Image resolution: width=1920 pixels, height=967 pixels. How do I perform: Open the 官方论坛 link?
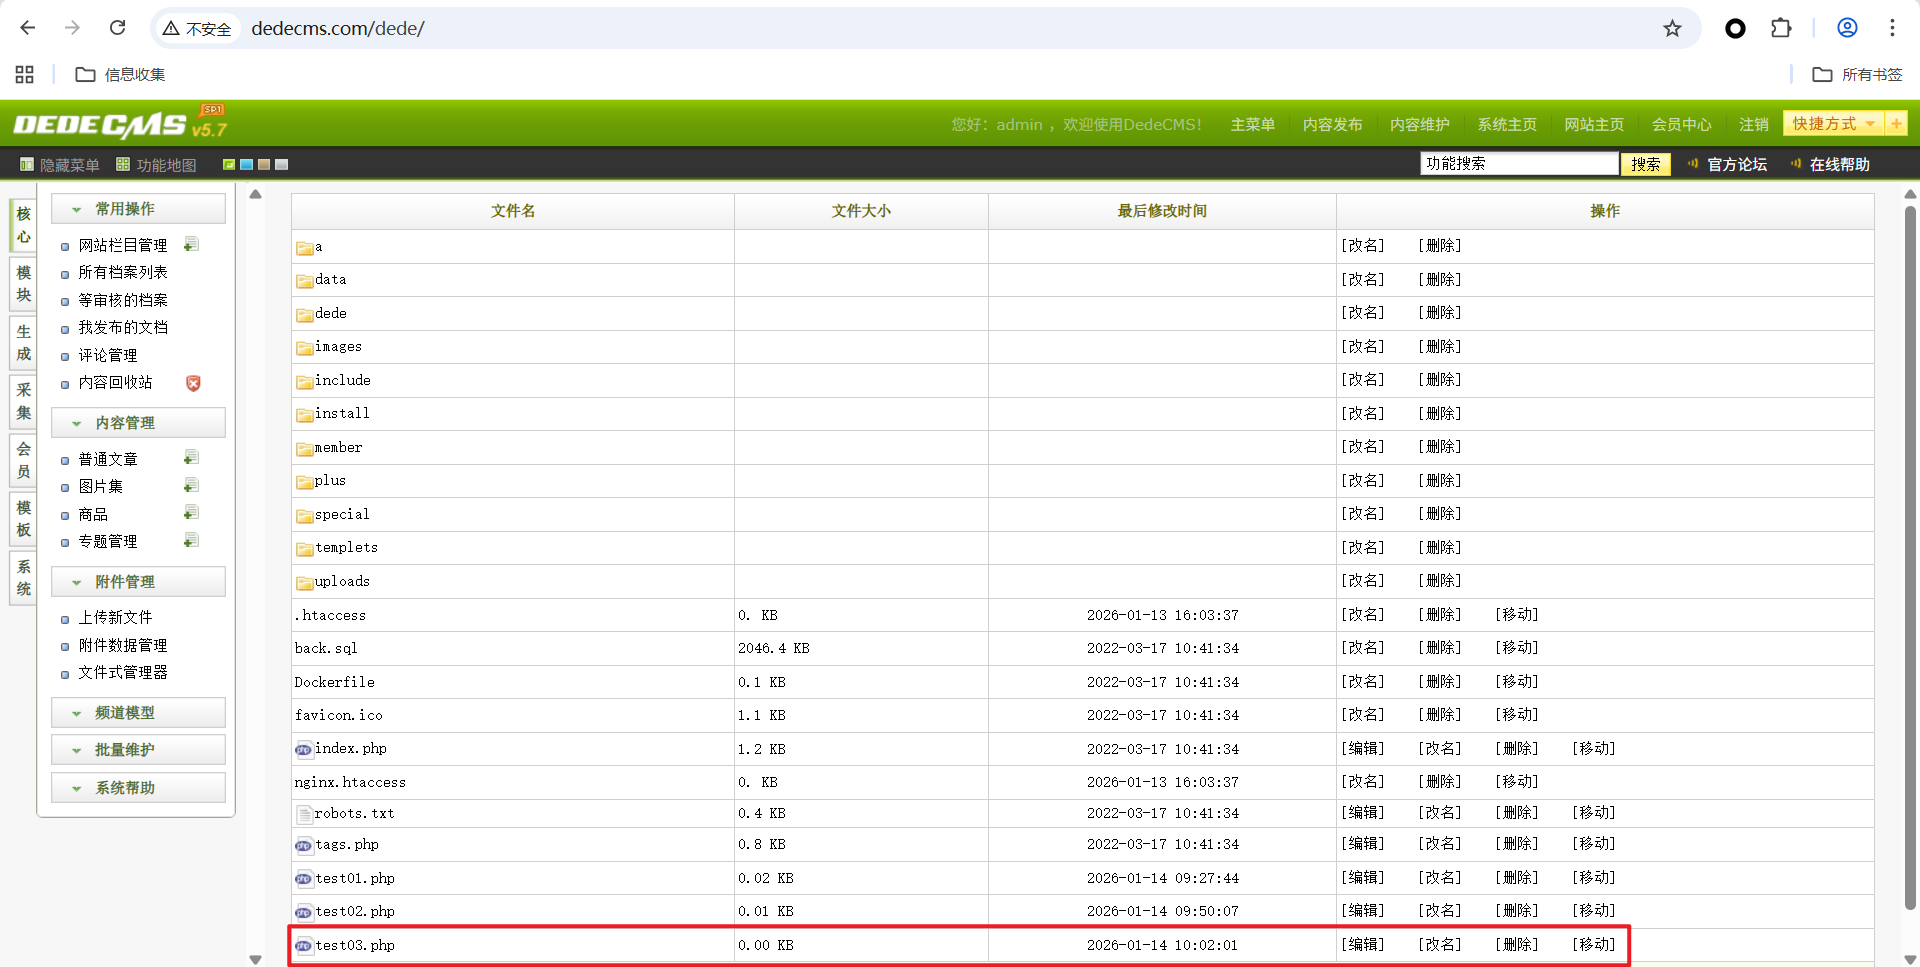point(1737,164)
